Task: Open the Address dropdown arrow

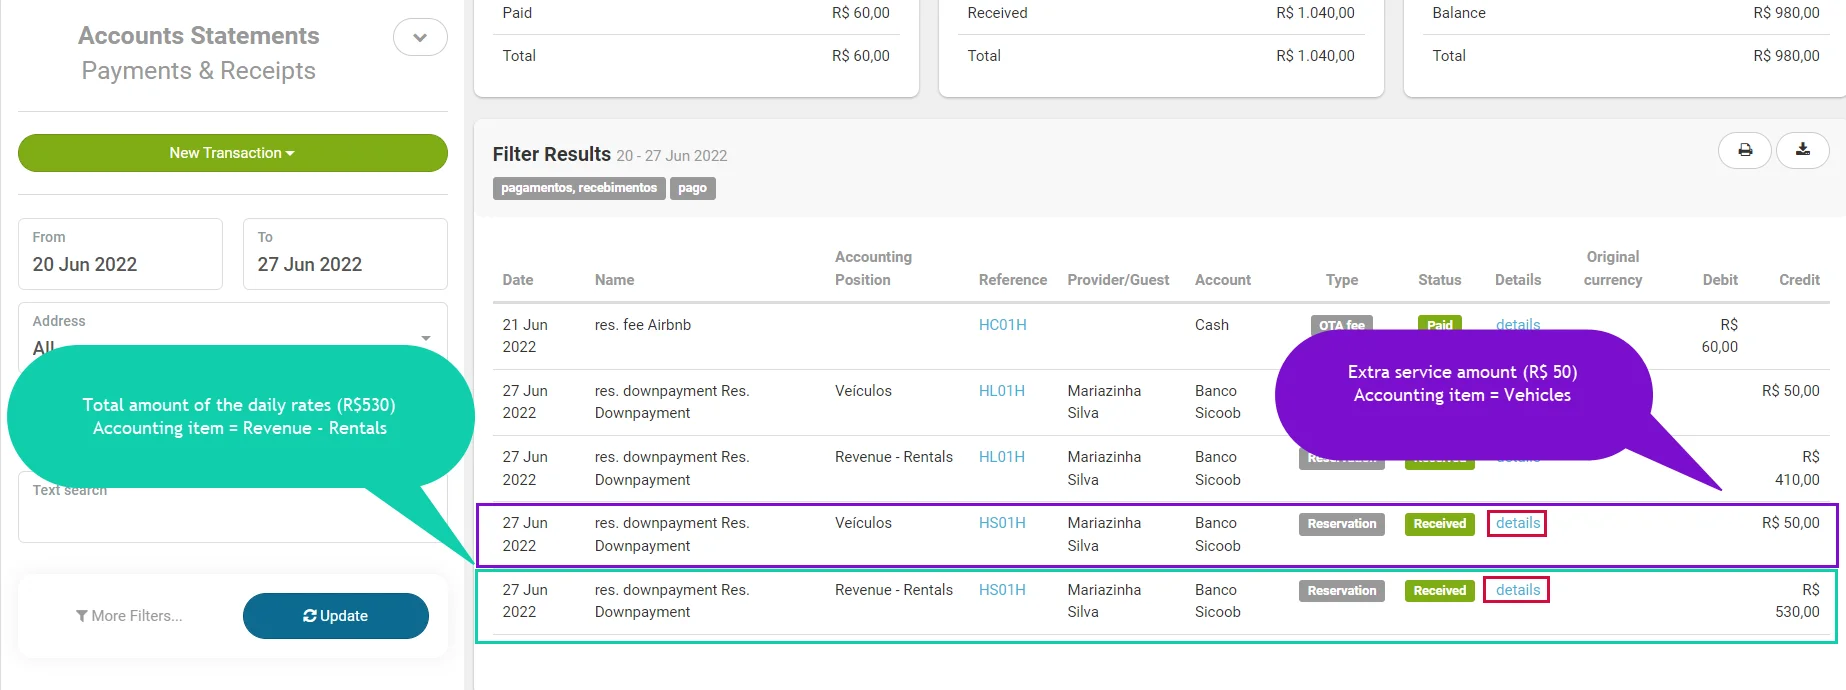Action: point(426,338)
